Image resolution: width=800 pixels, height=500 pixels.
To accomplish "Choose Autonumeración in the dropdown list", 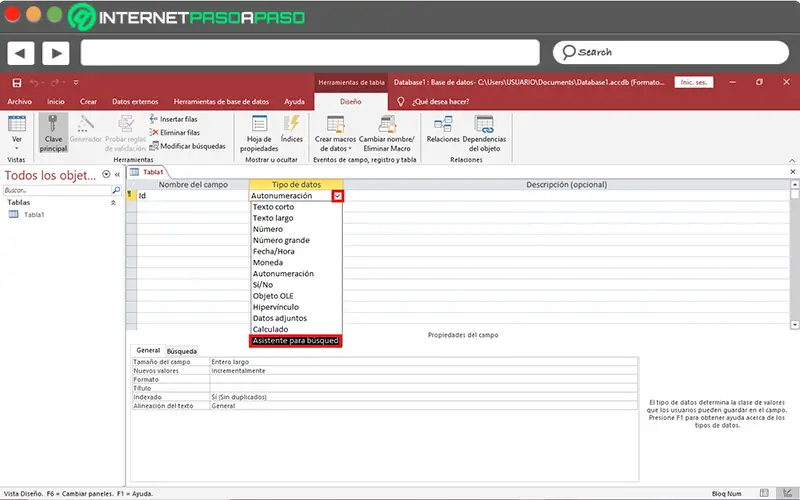I will (283, 274).
